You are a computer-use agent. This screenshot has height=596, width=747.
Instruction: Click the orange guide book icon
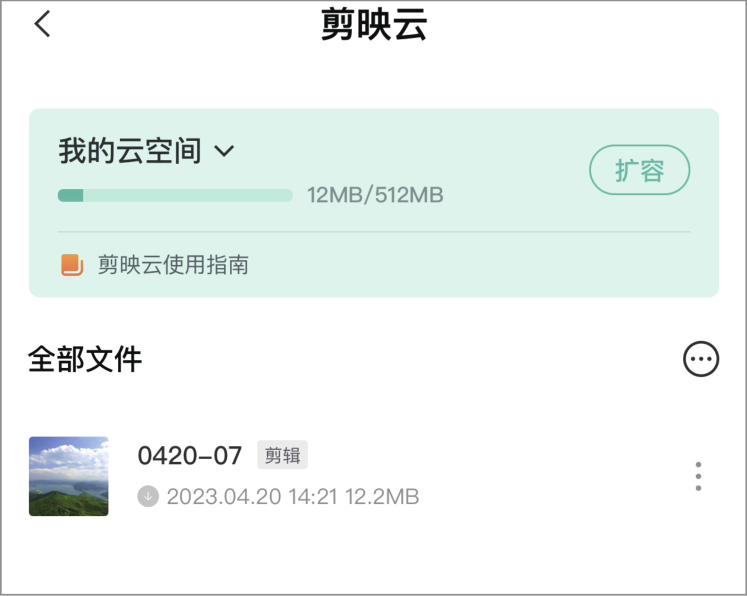pyautogui.click(x=72, y=265)
